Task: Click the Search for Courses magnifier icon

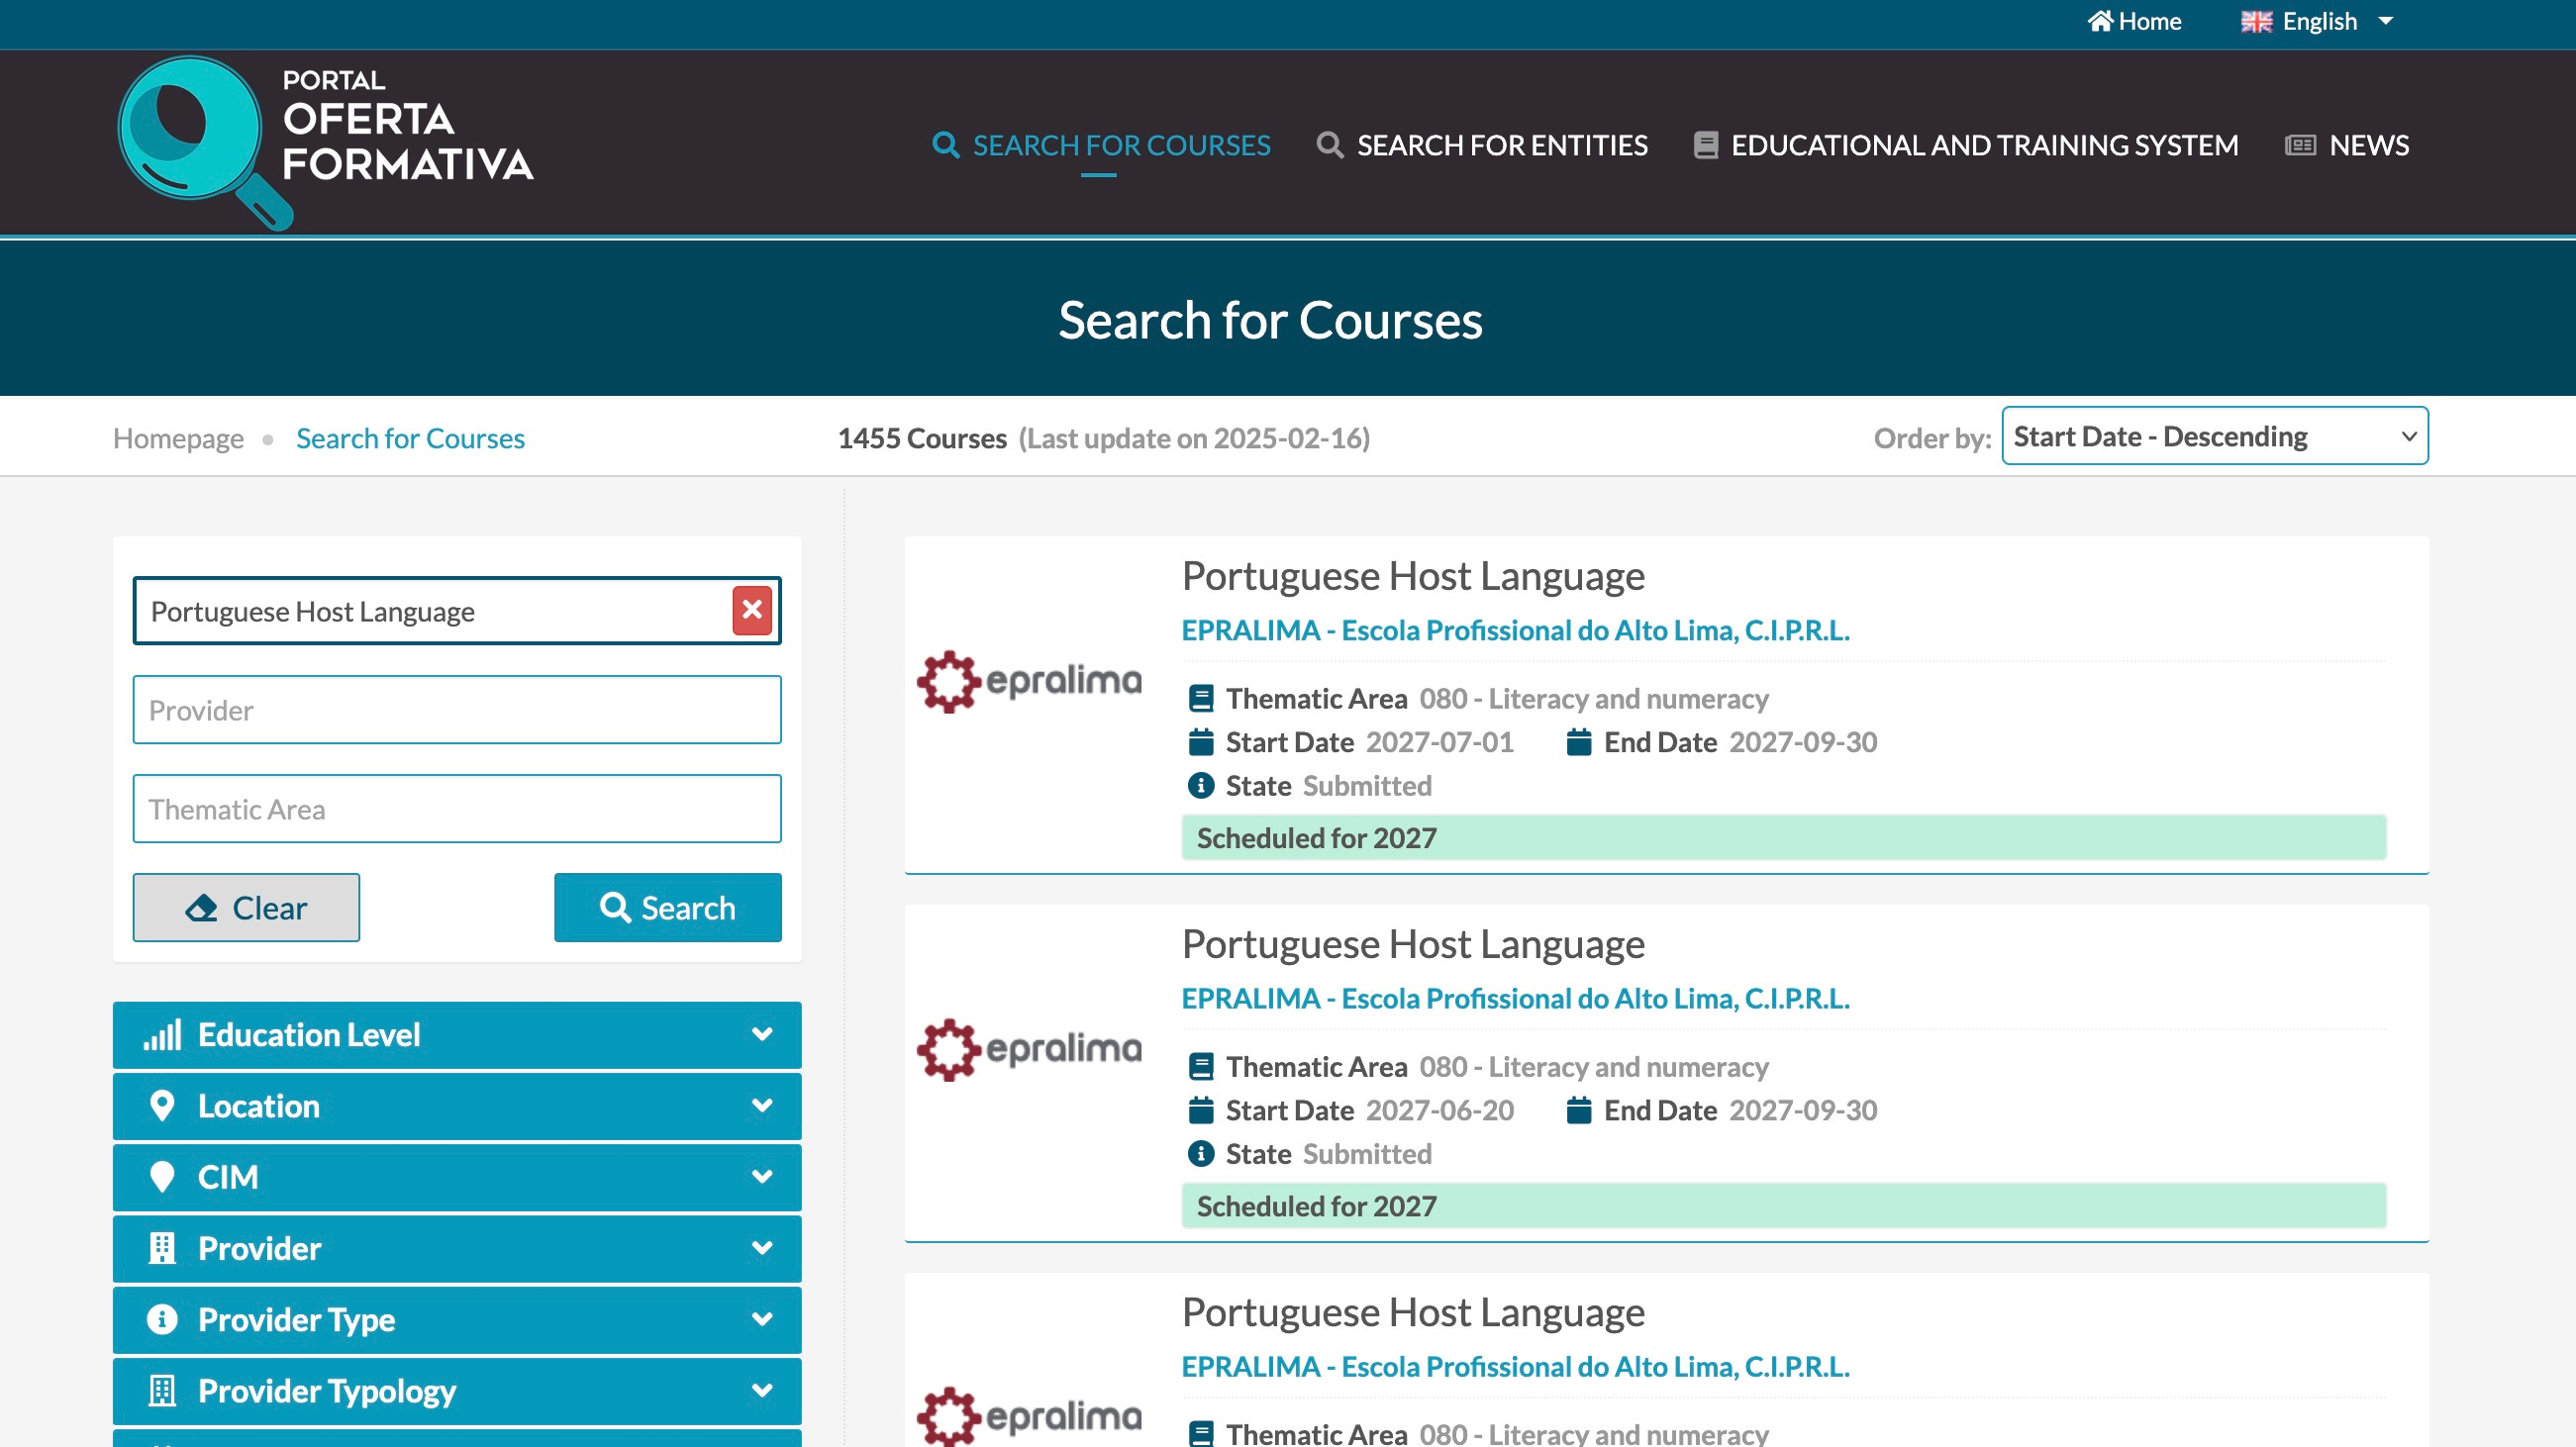Action: point(945,145)
